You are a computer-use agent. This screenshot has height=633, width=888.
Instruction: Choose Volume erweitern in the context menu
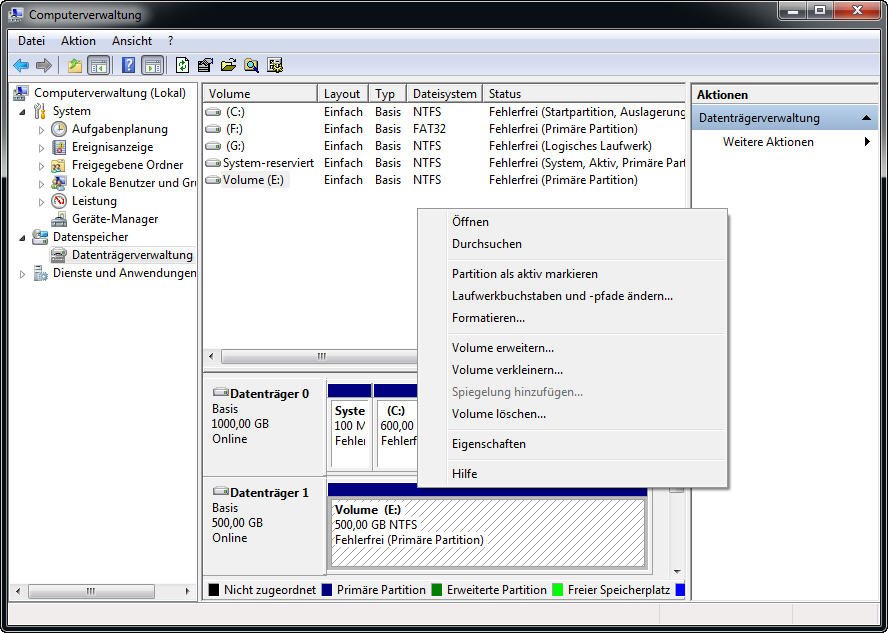(x=573, y=348)
